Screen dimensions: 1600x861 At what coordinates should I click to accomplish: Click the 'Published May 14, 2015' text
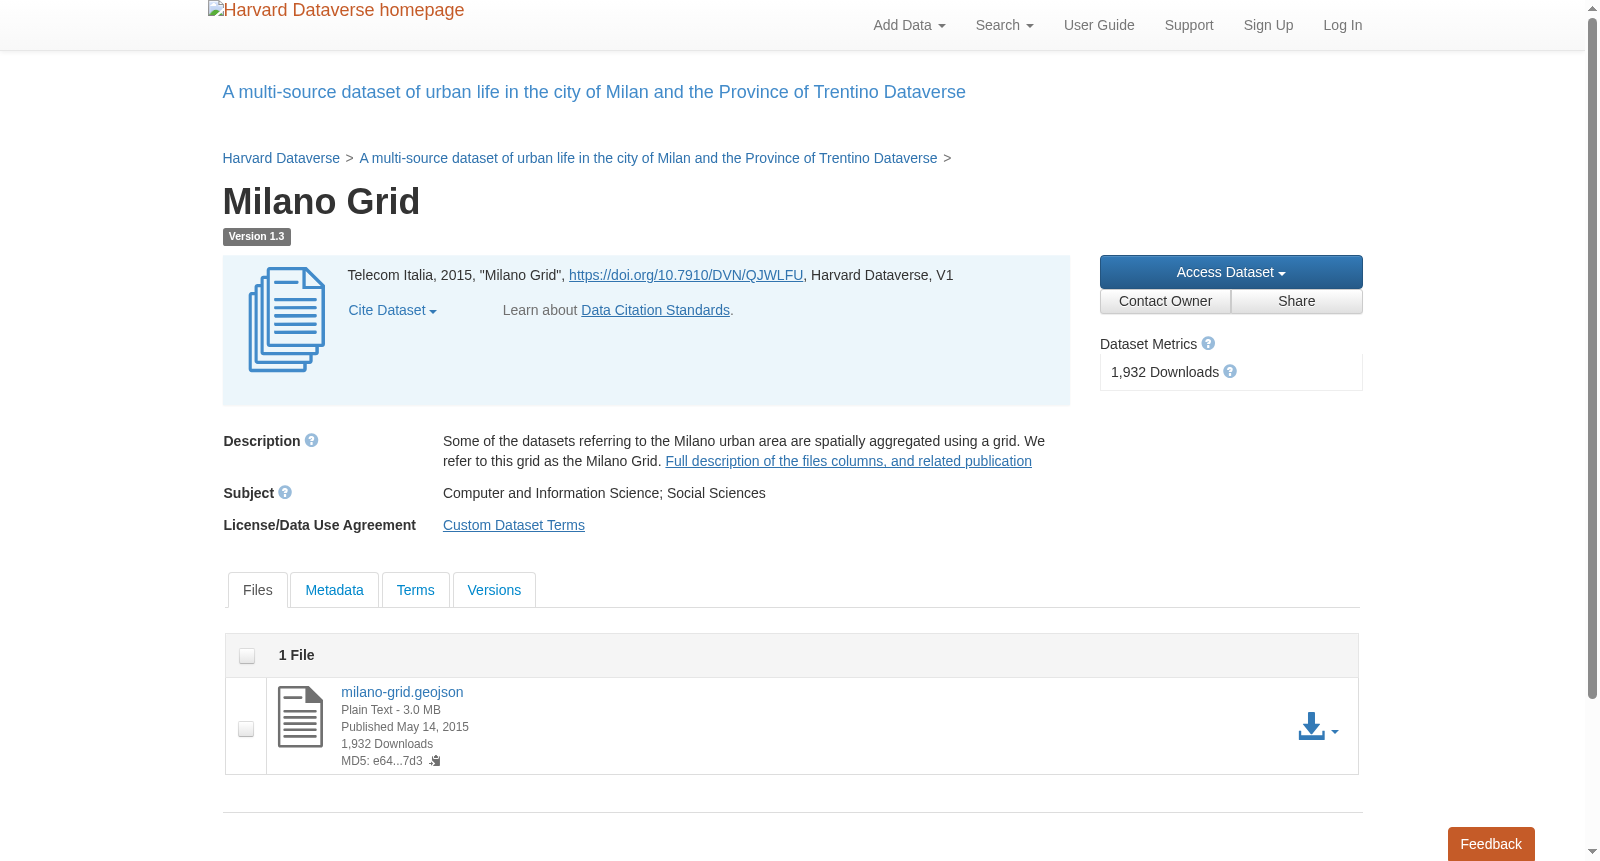tap(405, 727)
